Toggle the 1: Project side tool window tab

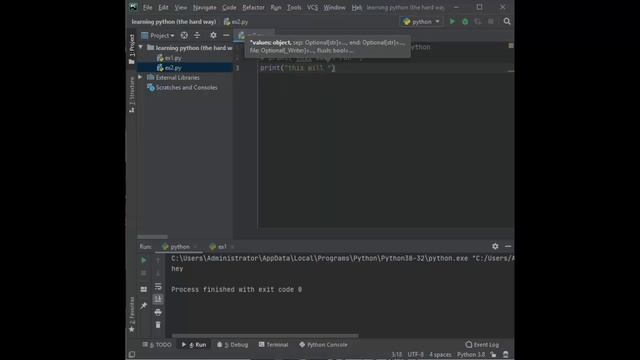[131, 49]
